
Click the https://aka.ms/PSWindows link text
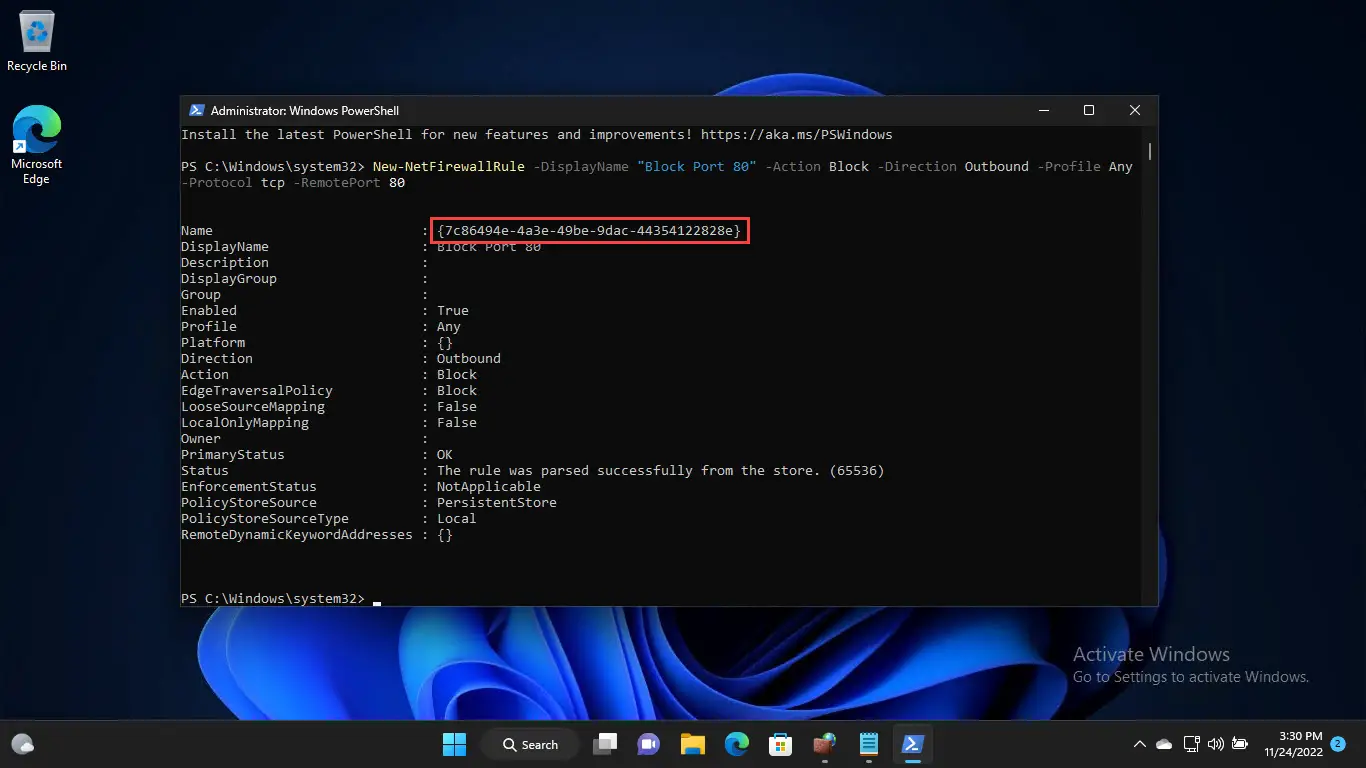pyautogui.click(x=796, y=134)
